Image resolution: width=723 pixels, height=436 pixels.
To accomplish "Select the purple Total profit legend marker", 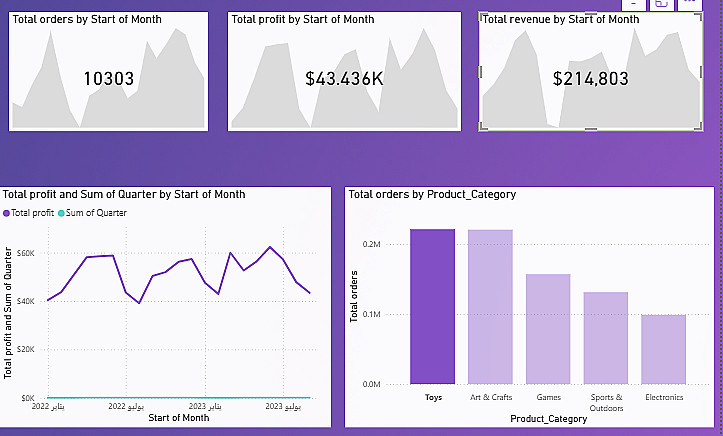I will (x=8, y=213).
